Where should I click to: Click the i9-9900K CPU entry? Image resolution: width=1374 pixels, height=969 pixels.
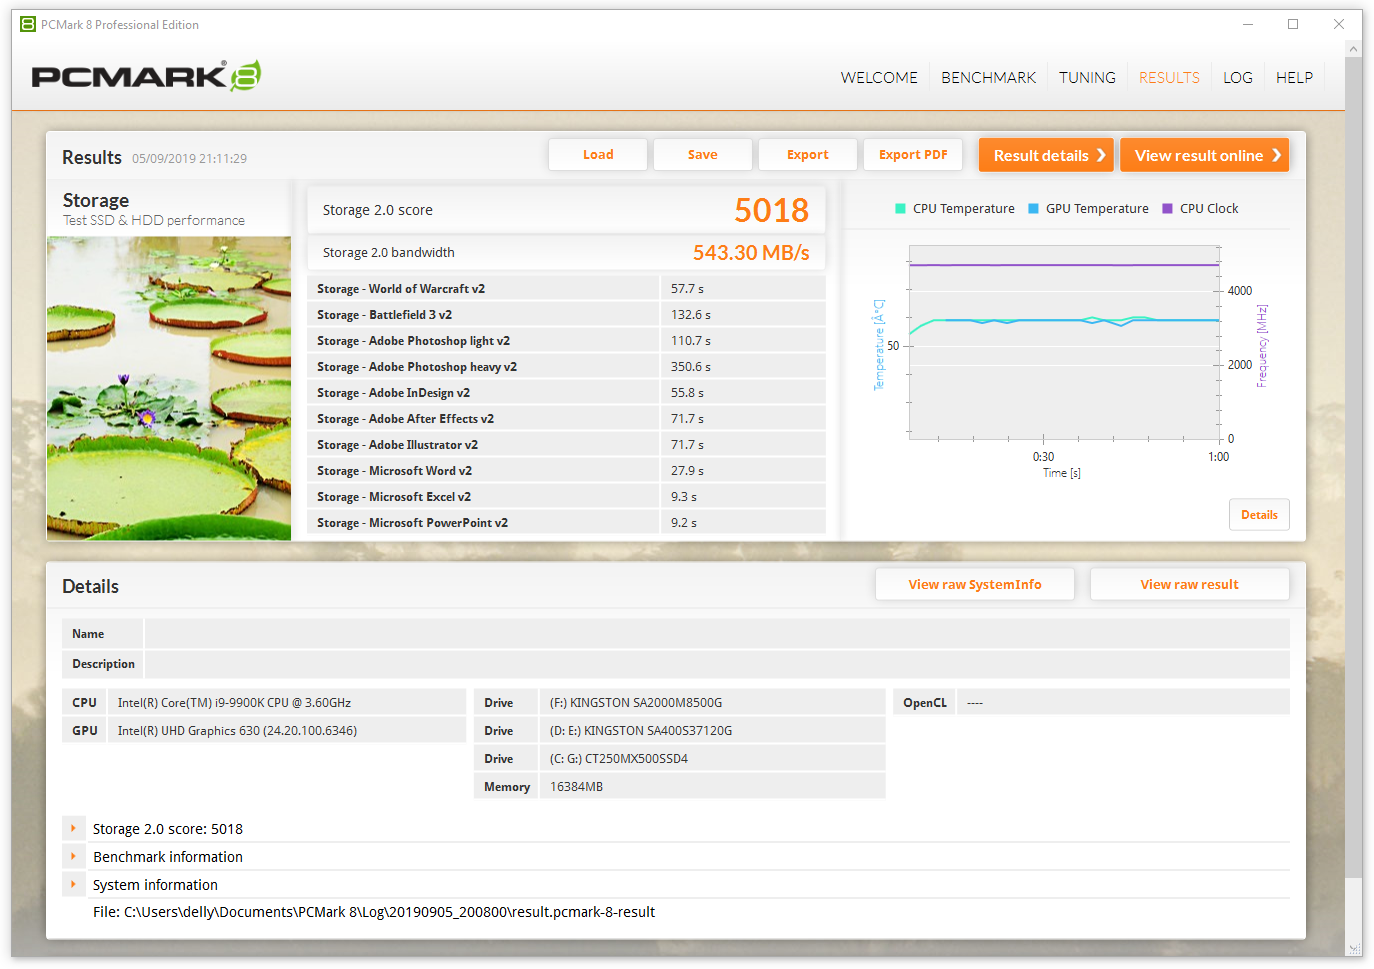click(287, 703)
